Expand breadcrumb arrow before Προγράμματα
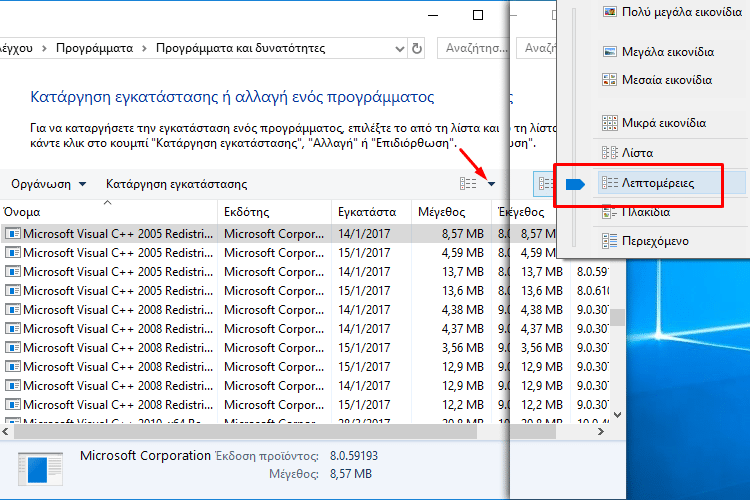Viewport: 750px width, 500px height. 44,48
